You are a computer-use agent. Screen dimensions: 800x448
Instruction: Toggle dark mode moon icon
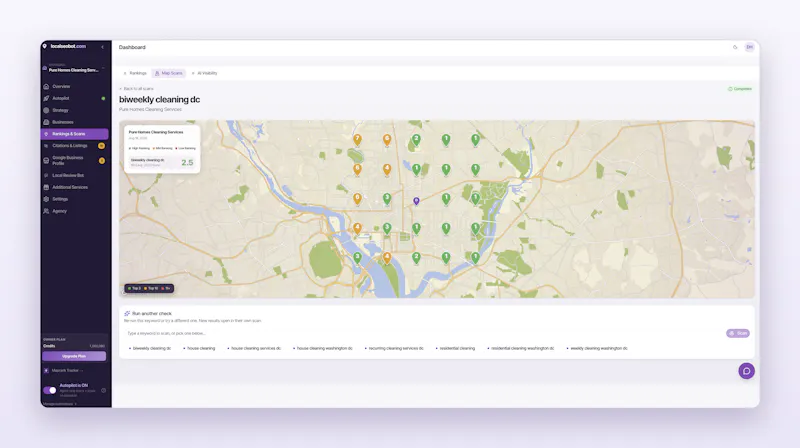pos(735,47)
